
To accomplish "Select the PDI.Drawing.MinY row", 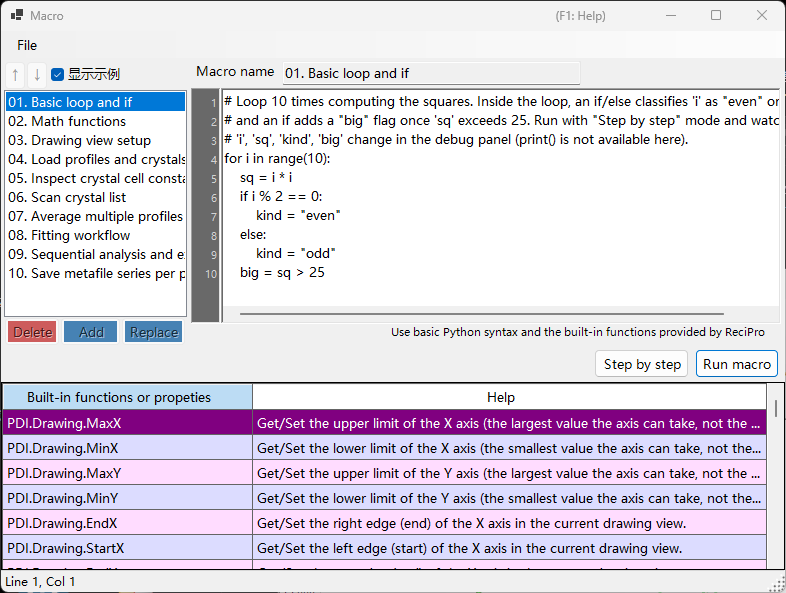I will 385,498.
